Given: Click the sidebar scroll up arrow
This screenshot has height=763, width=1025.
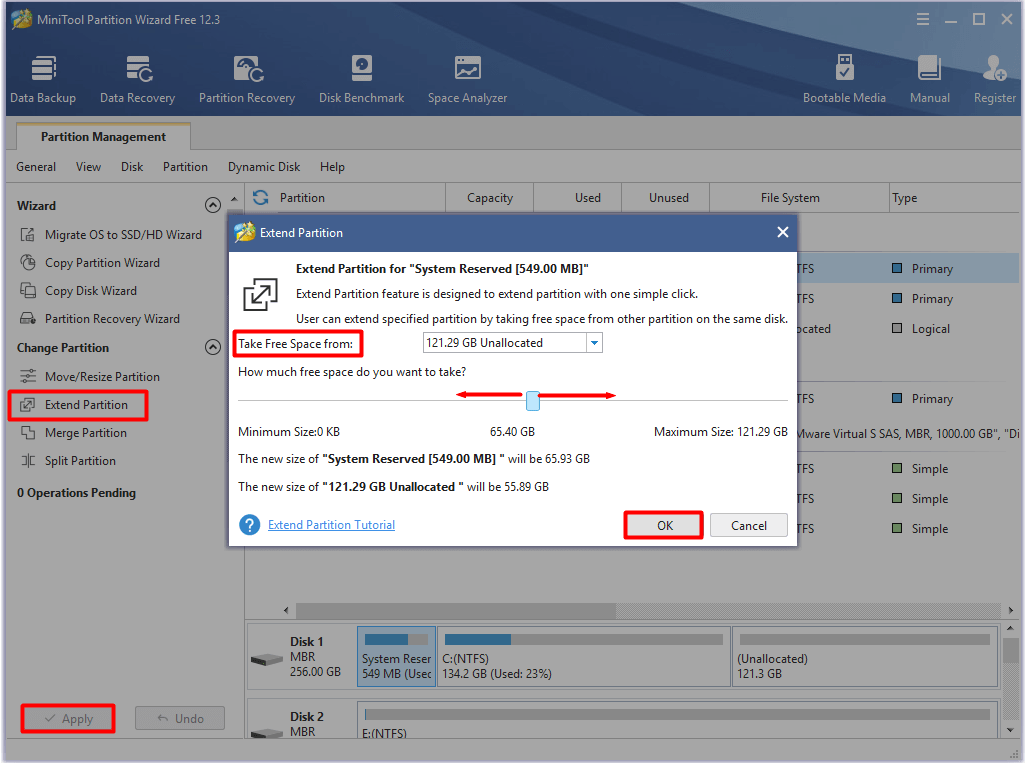Looking at the screenshot, I should click(x=234, y=199).
